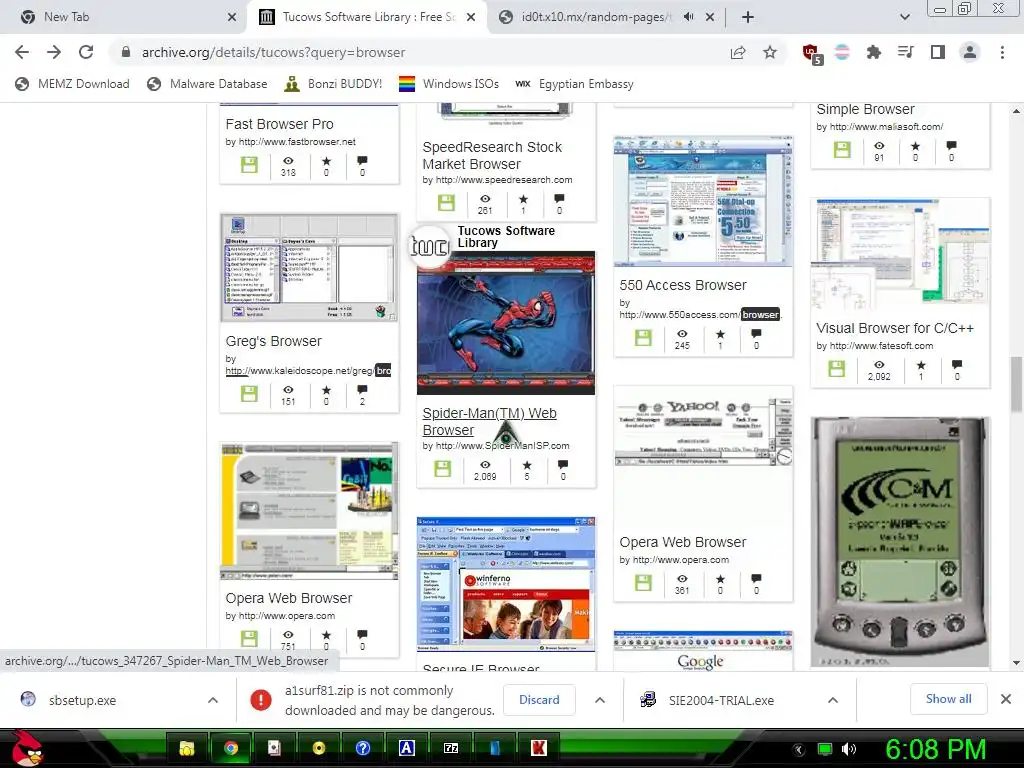This screenshot has height=768, width=1024.
Task: Mute the id0t.x10.mx tab audio
Action: click(x=688, y=17)
